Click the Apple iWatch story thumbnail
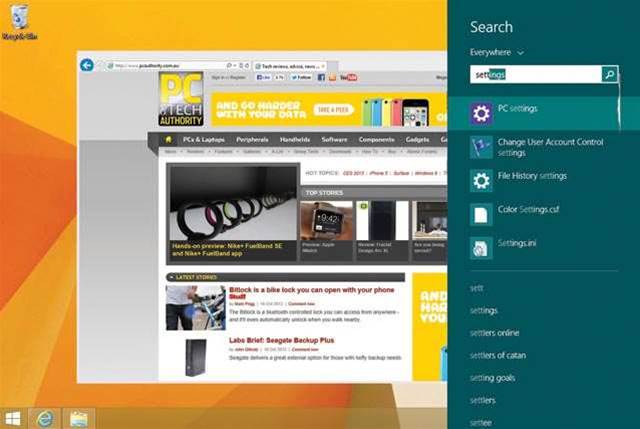 tap(327, 220)
